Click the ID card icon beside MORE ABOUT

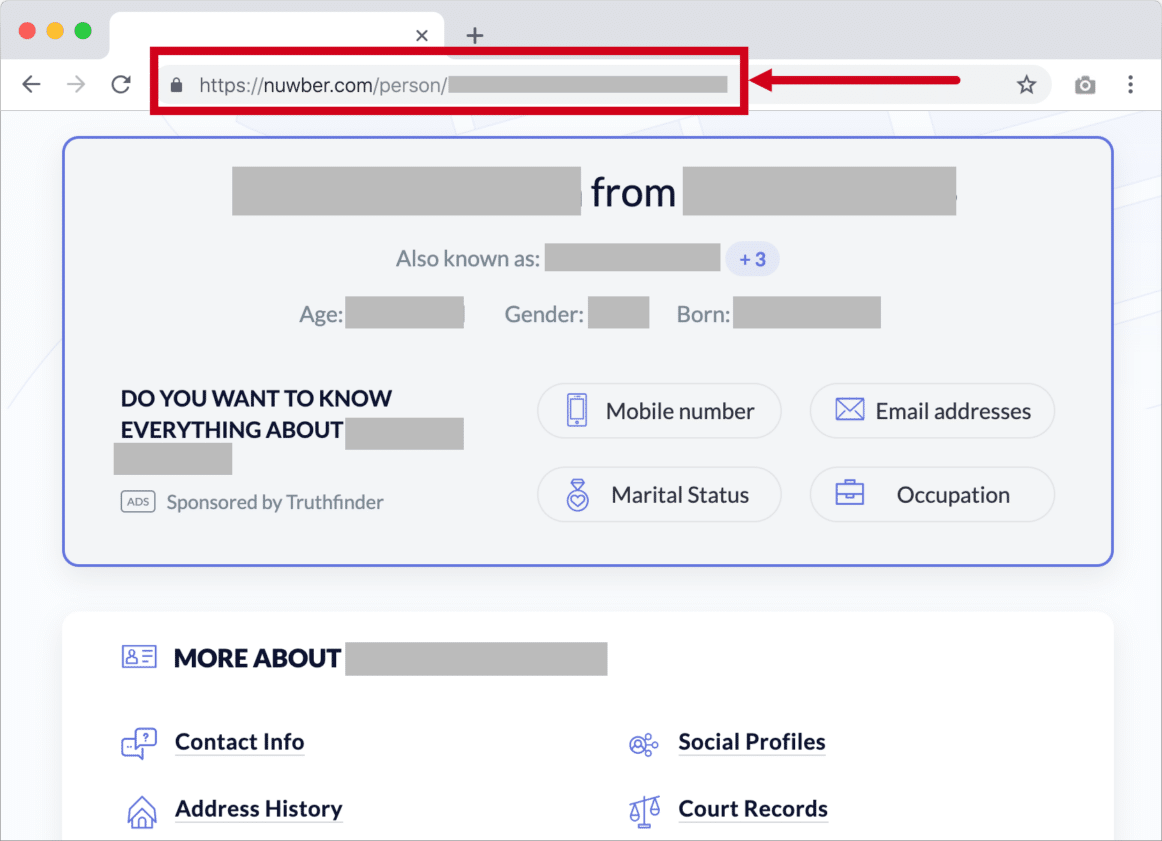coord(138,656)
